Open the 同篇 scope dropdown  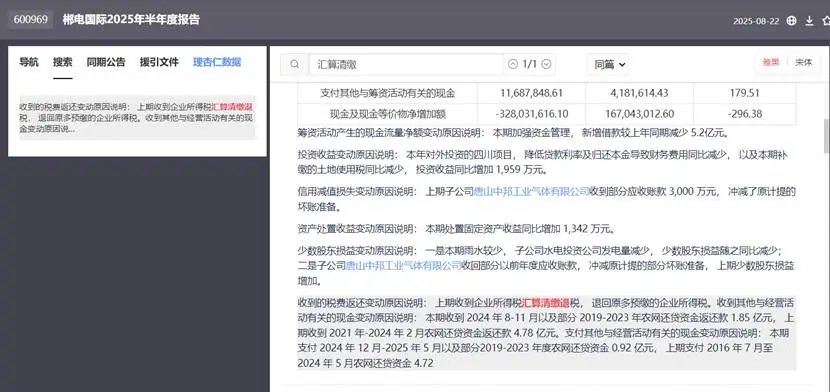pyautogui.click(x=608, y=65)
